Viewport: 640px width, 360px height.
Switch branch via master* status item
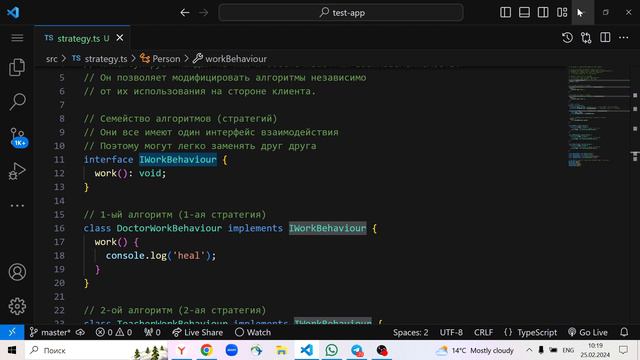point(50,332)
